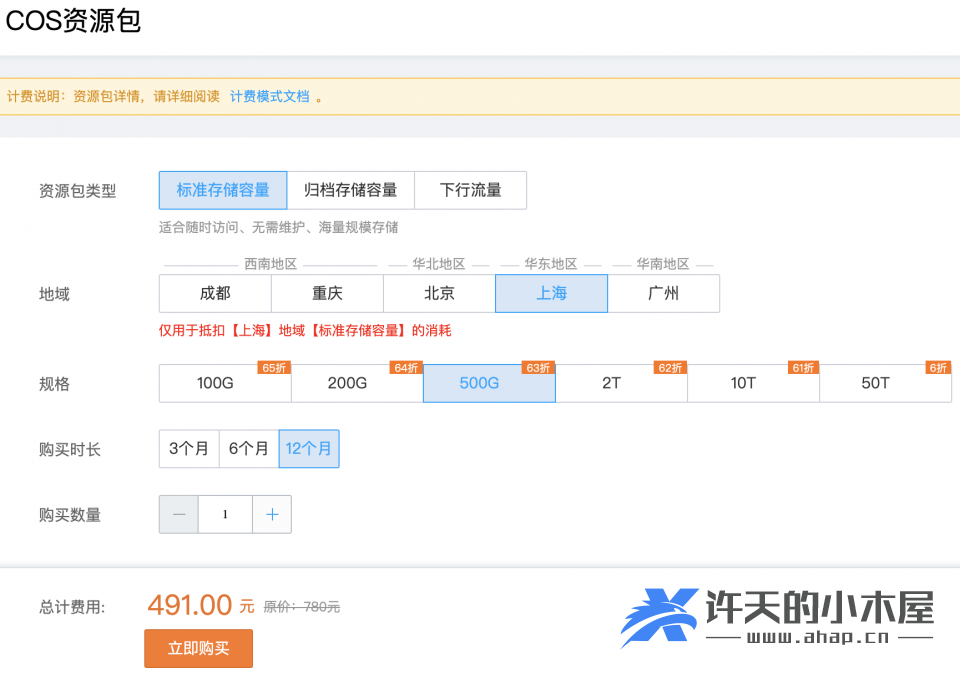Screen dimensions: 960x678
Task: Click the 原价: 780元 original price text
Action: (302, 607)
